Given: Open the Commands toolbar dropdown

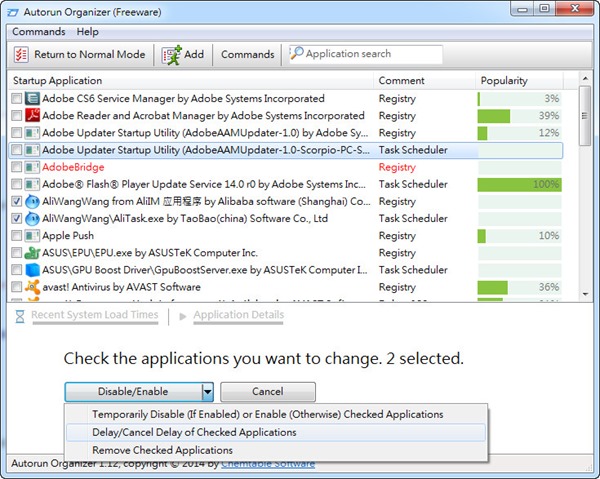Looking at the screenshot, I should click(248, 54).
